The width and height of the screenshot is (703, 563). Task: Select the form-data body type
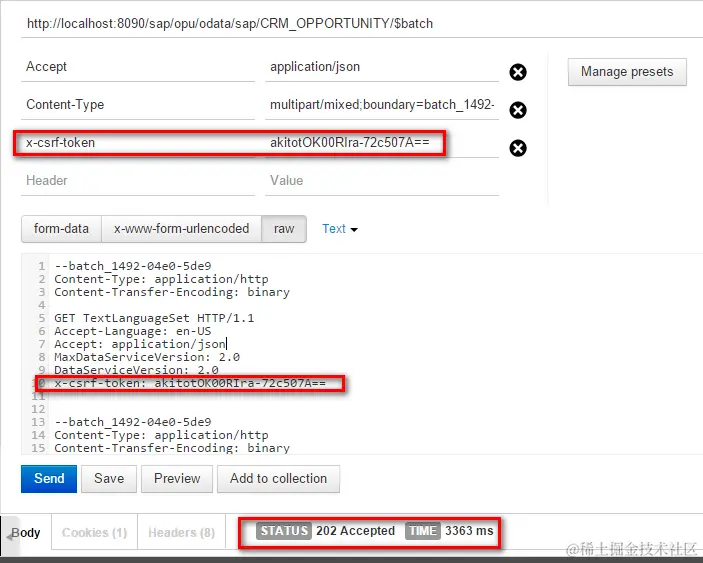61,229
